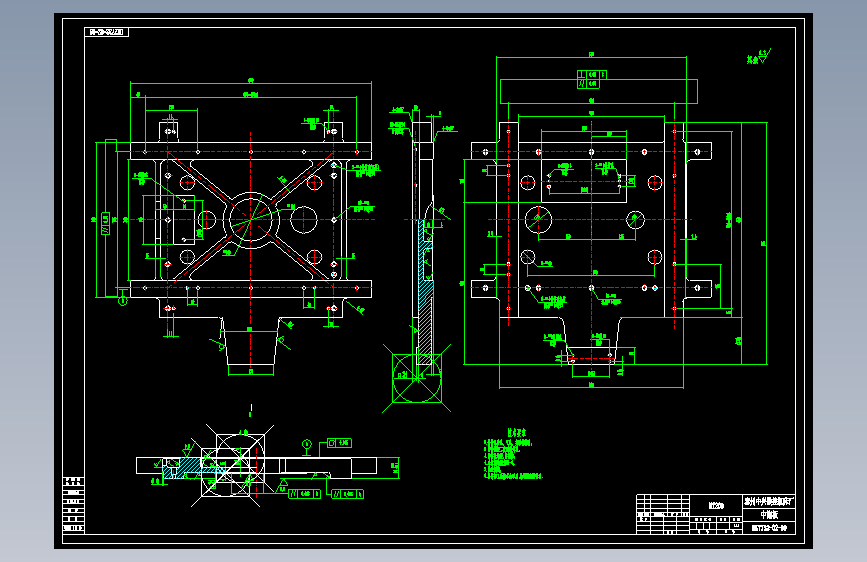Click the geometric tolerance frame atop right view
Screen dimensions: 867x562
click(592, 79)
